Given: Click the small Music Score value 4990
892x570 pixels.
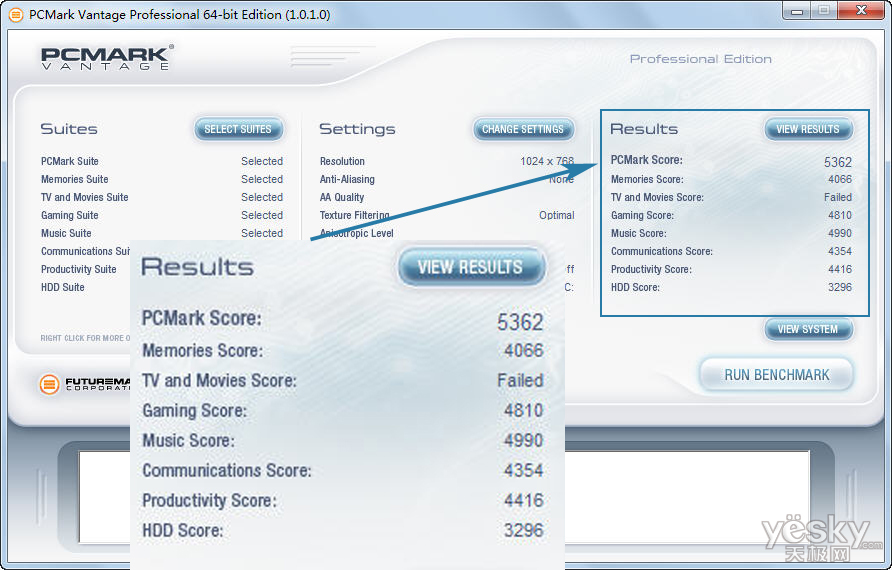Looking at the screenshot, I should click(840, 233).
